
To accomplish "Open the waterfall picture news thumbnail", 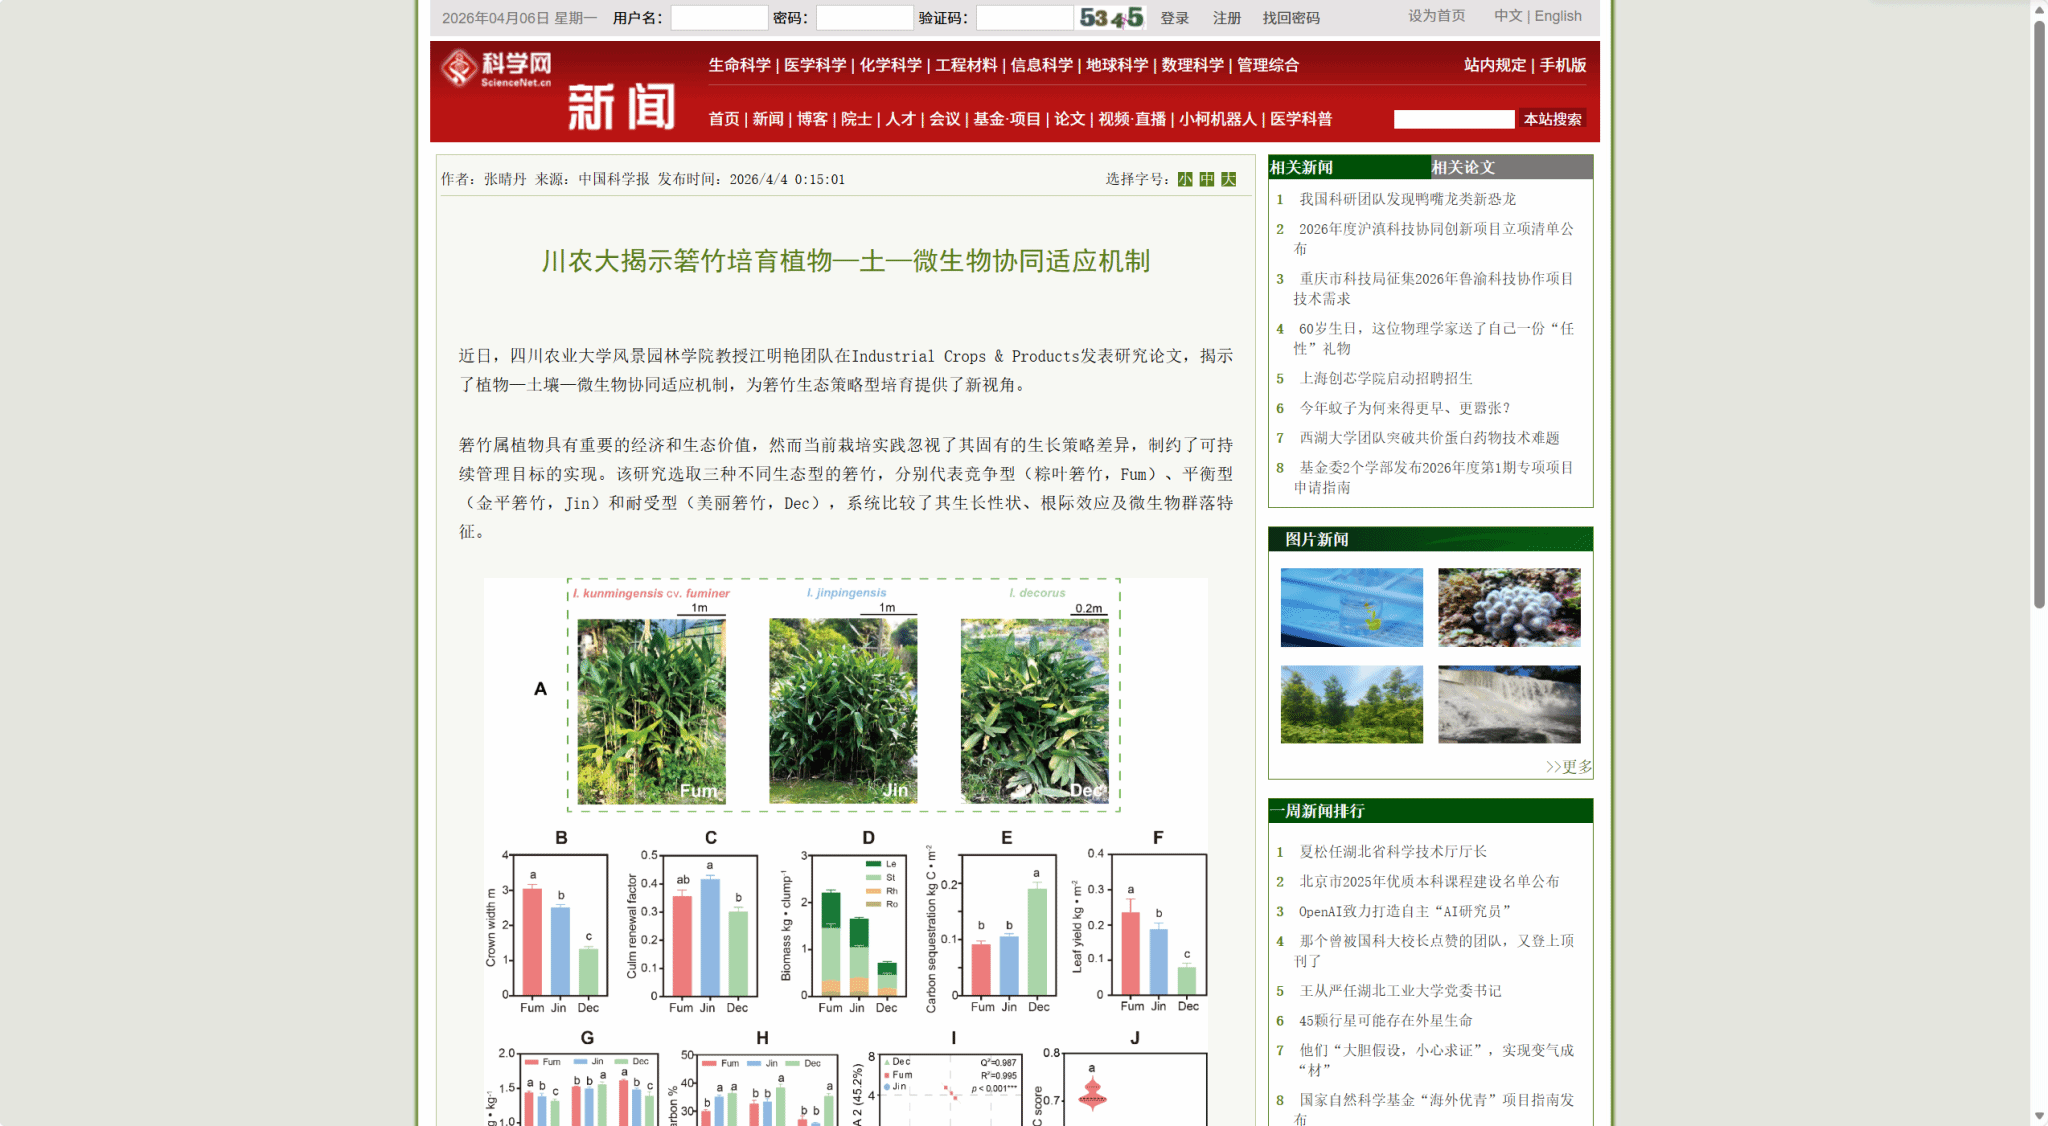I will click(x=1509, y=704).
